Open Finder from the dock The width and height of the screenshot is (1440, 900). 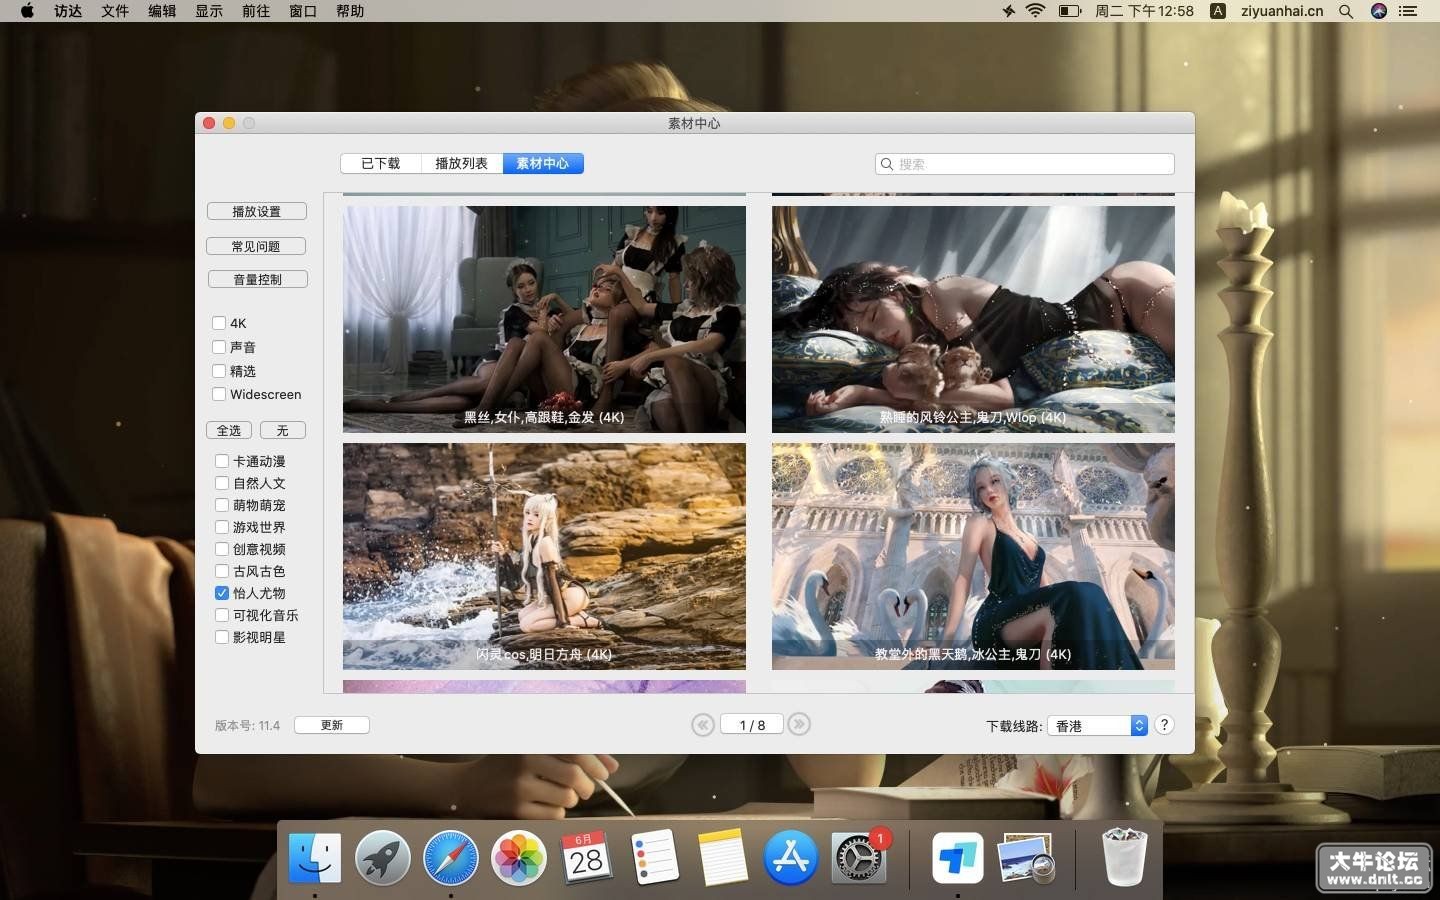click(x=315, y=858)
